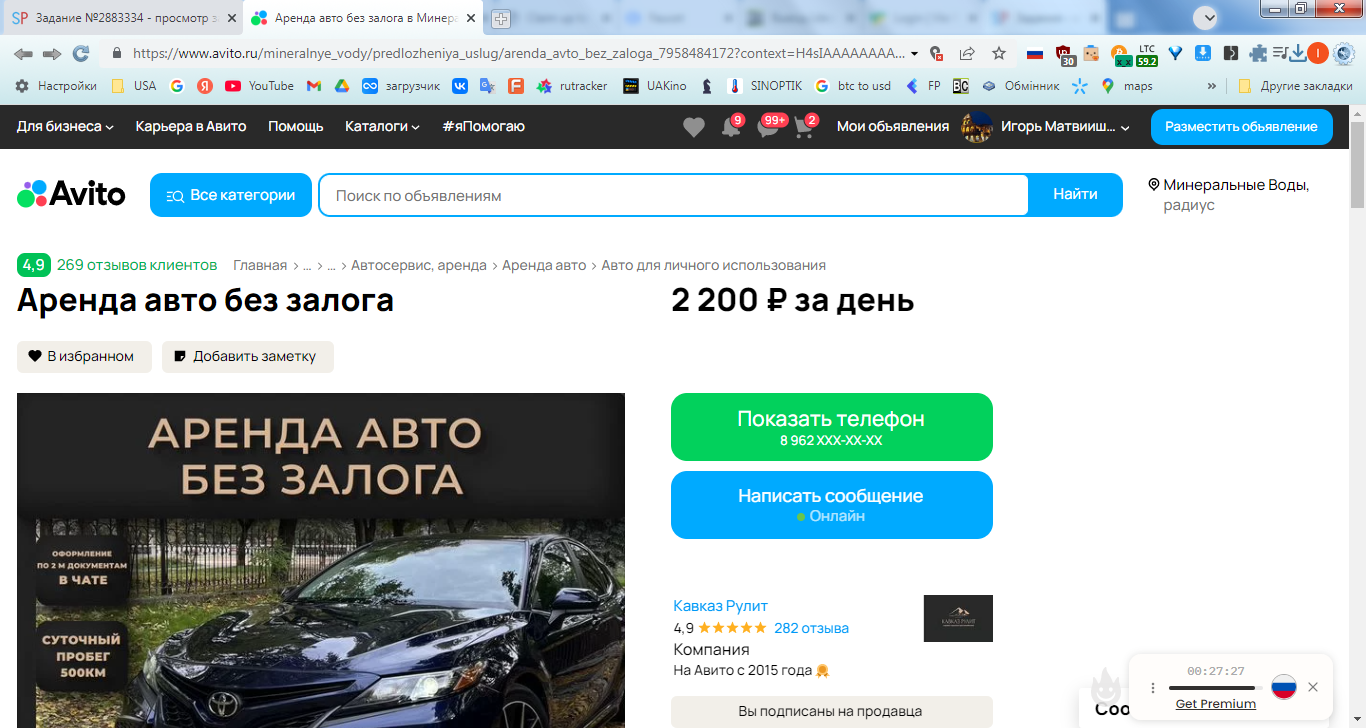Screen dimensions: 1366x728
Task: Open the tab search chevron button
Action: pyautogui.click(x=1207, y=17)
